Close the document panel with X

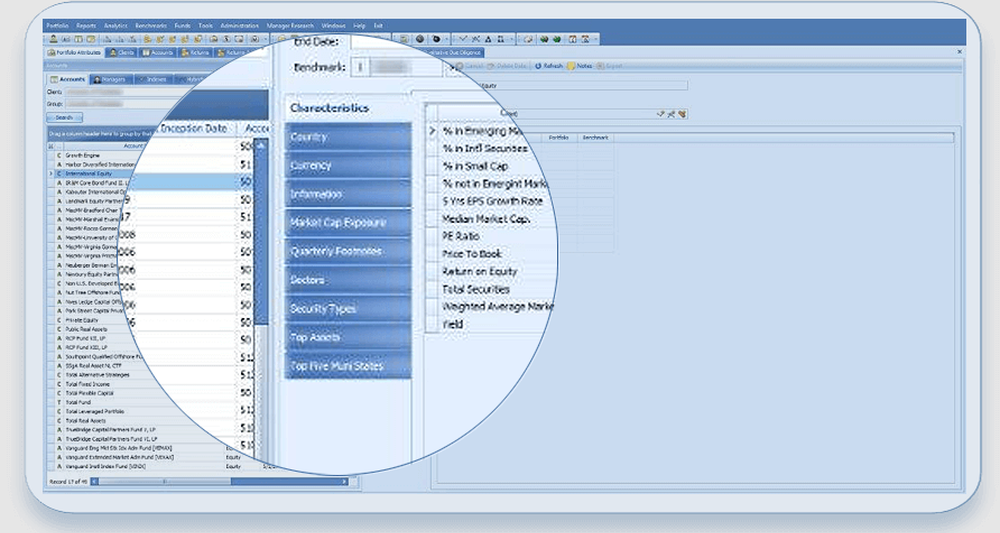point(960,52)
